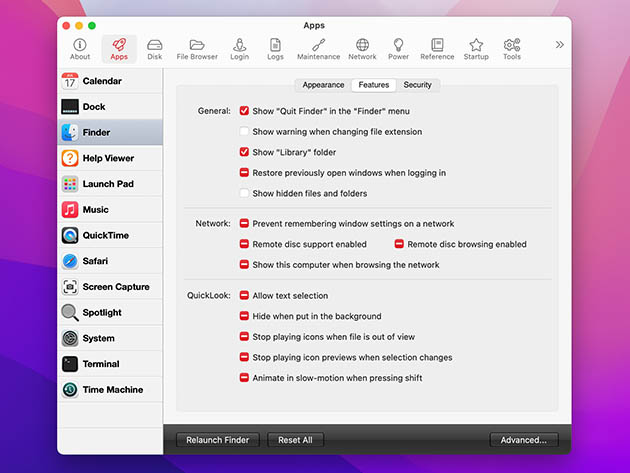This screenshot has width=630, height=473.
Task: Click the Relaunch Finder button
Action: tap(218, 440)
